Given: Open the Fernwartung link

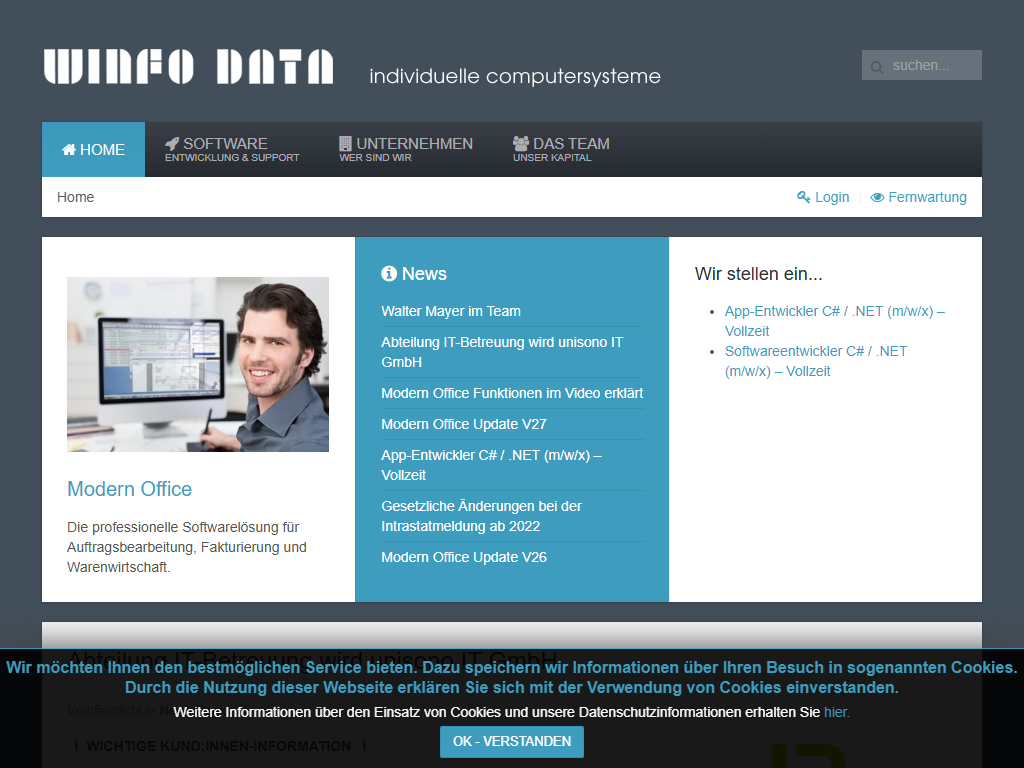Looking at the screenshot, I should click(927, 197).
